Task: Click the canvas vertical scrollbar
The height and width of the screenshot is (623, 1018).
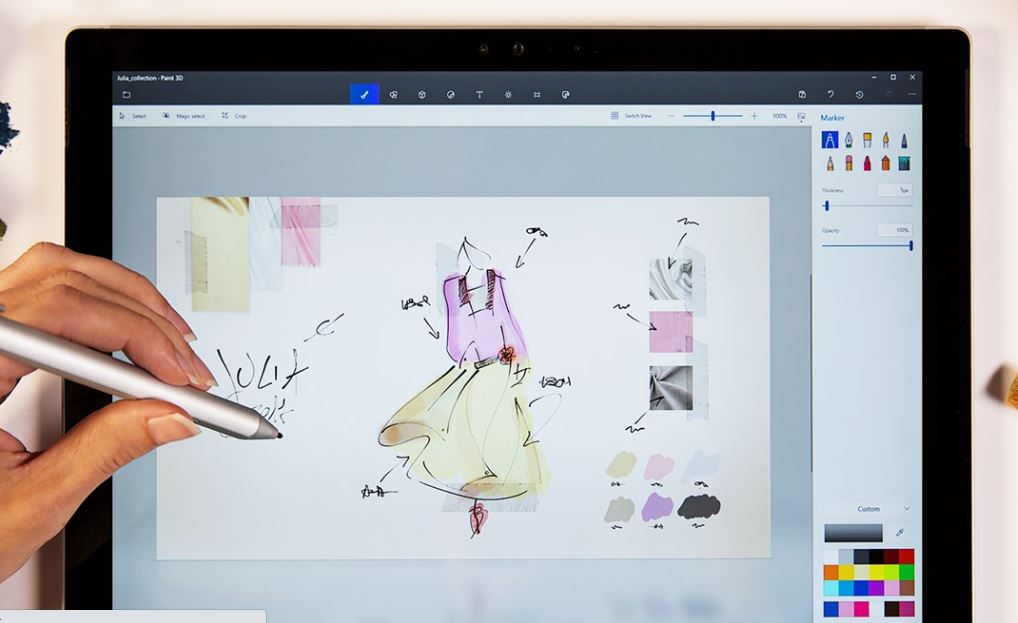Action: (810, 373)
